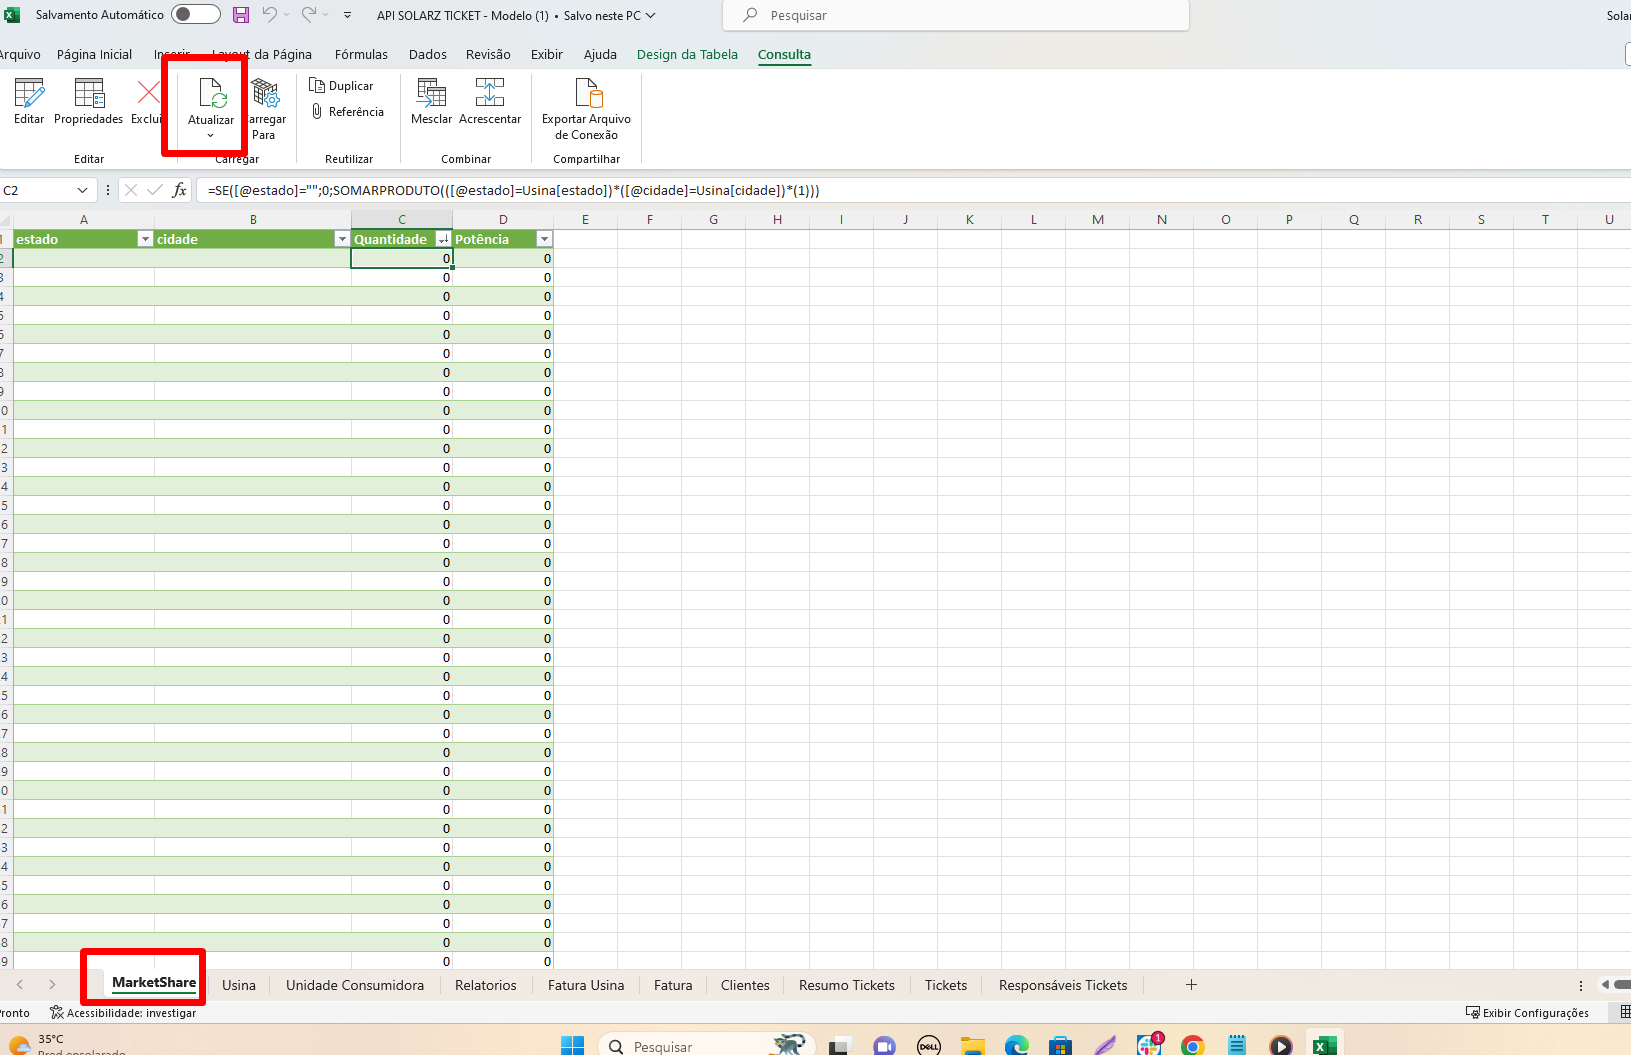Open the cidade column filter dropdown

[x=342, y=239]
